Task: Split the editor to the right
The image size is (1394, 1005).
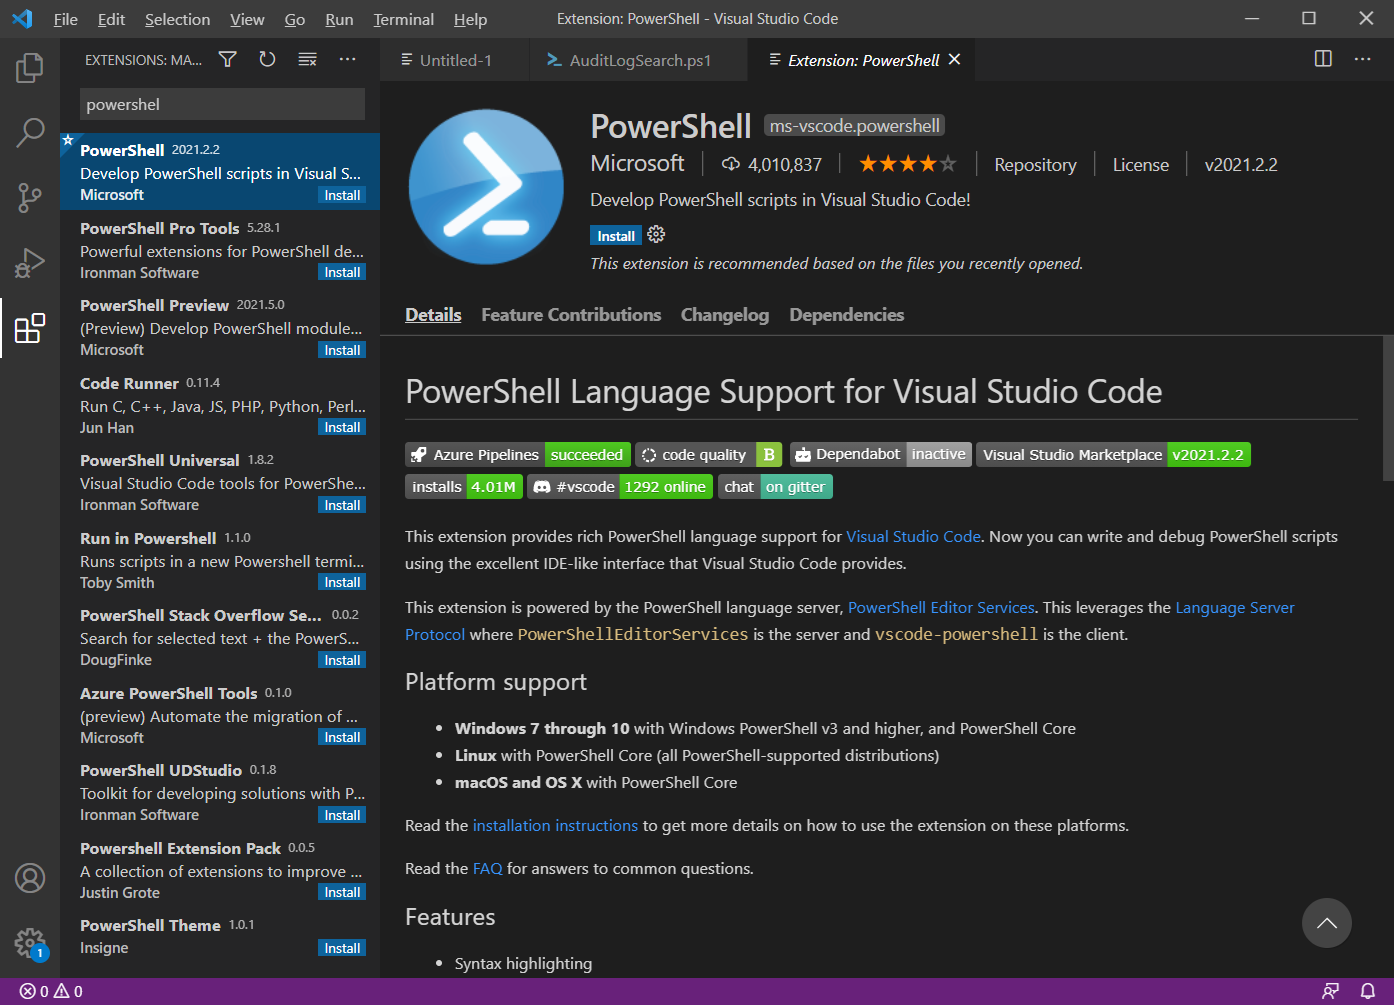Action: coord(1323,59)
